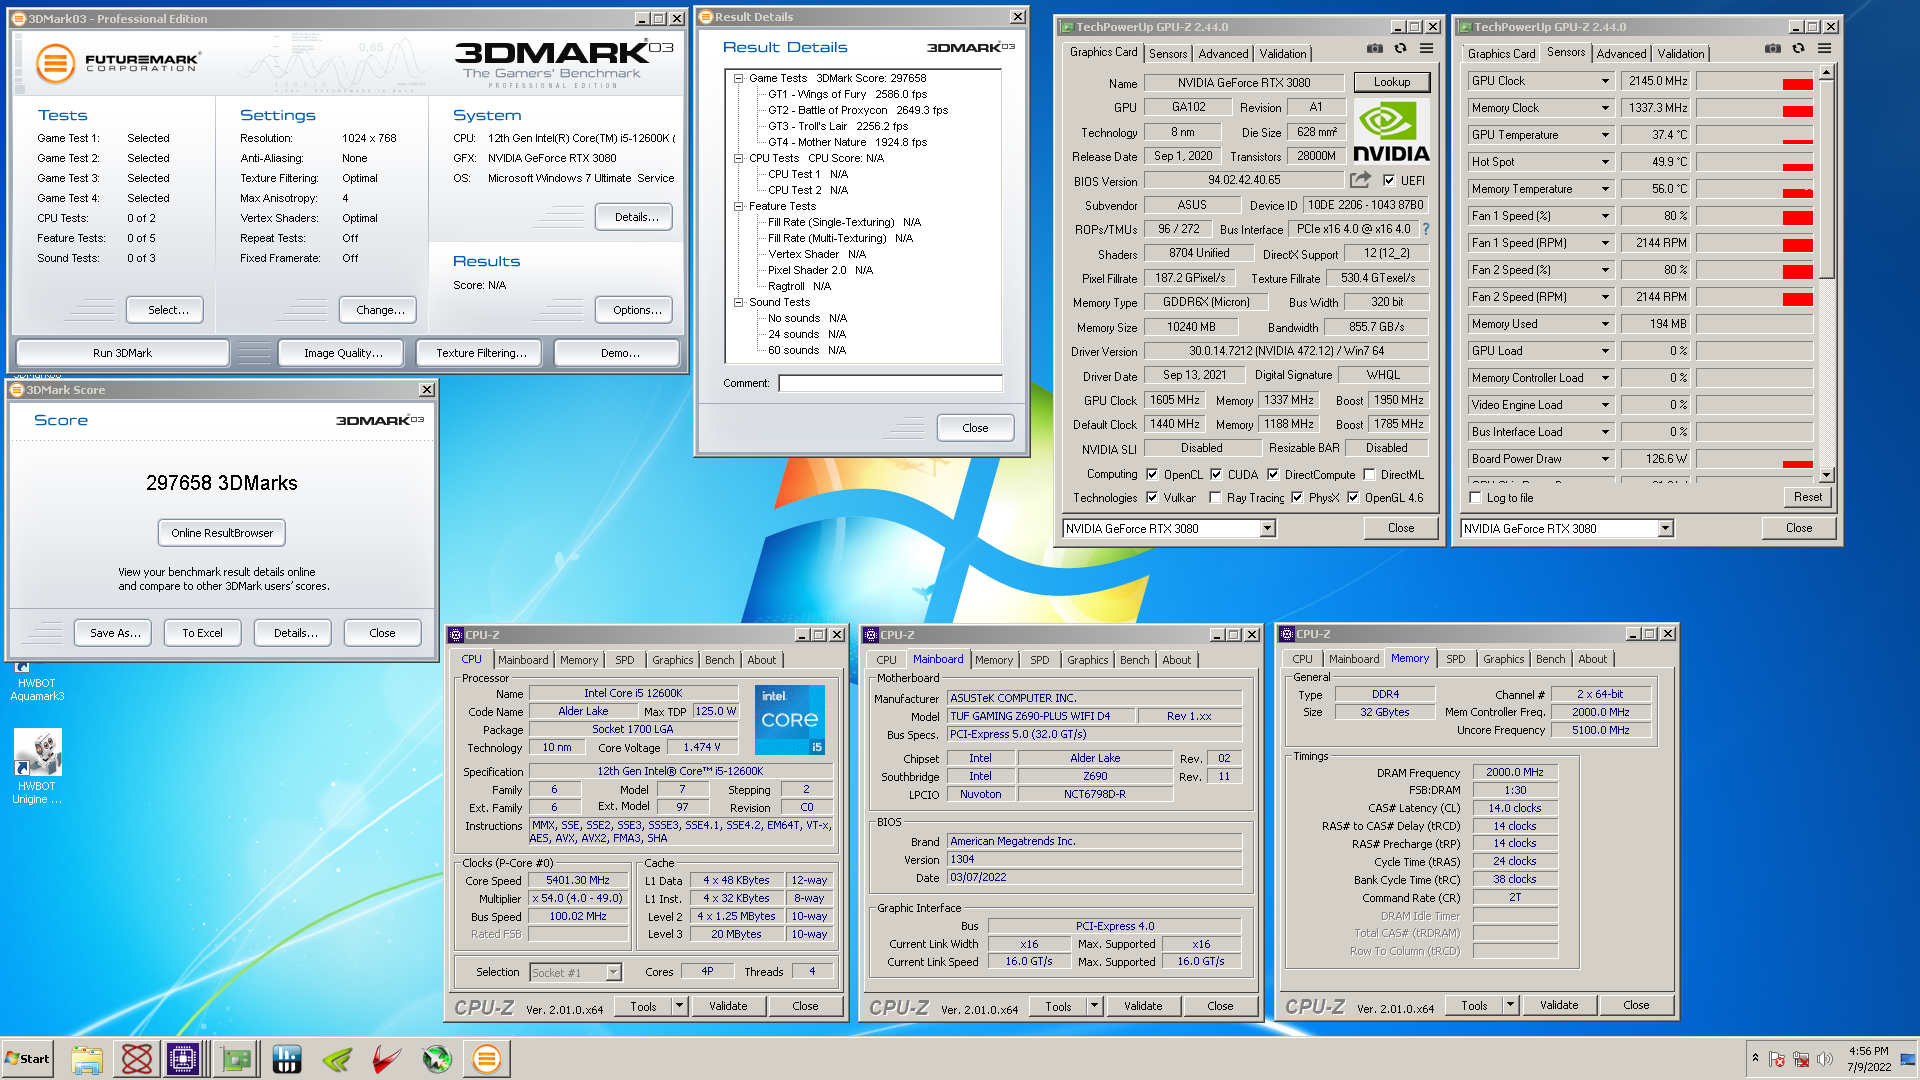Screen dimensions: 1920x1080
Task: Click Intel Core i5 logo in CPU-Z
Action: point(790,719)
